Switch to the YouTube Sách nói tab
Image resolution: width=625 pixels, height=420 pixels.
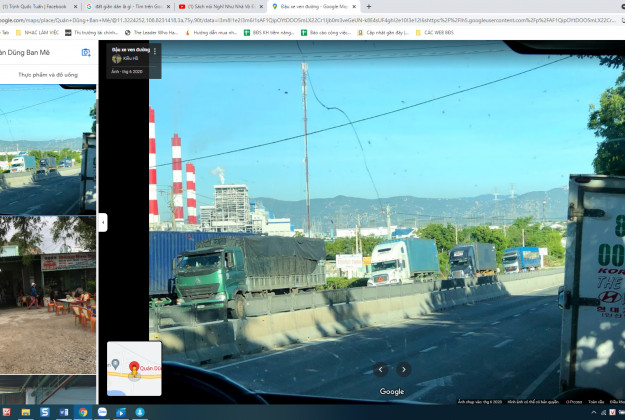pyautogui.click(x=221, y=6)
